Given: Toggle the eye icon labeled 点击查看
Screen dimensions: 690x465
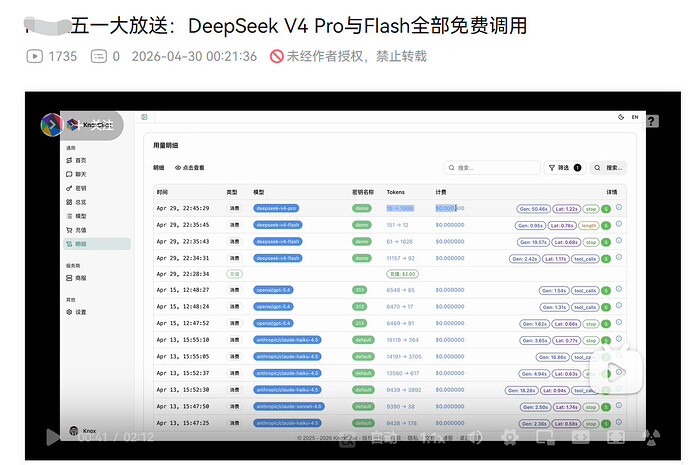Looking at the screenshot, I should (x=190, y=168).
